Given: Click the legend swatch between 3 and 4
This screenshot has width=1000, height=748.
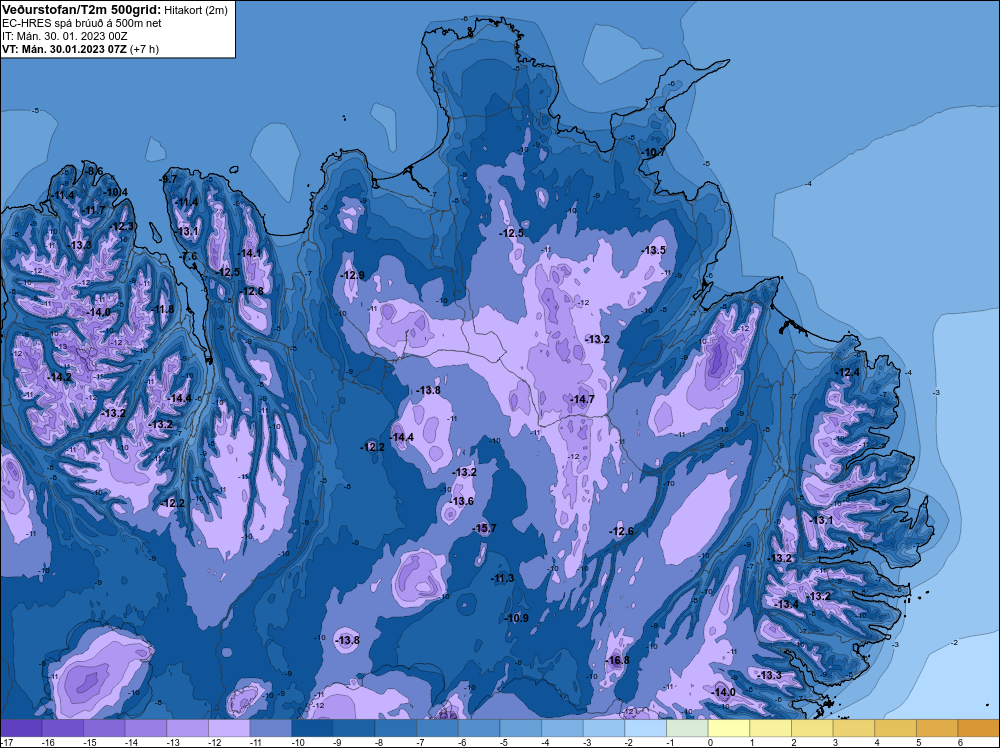Looking at the screenshot, I should point(854,728).
